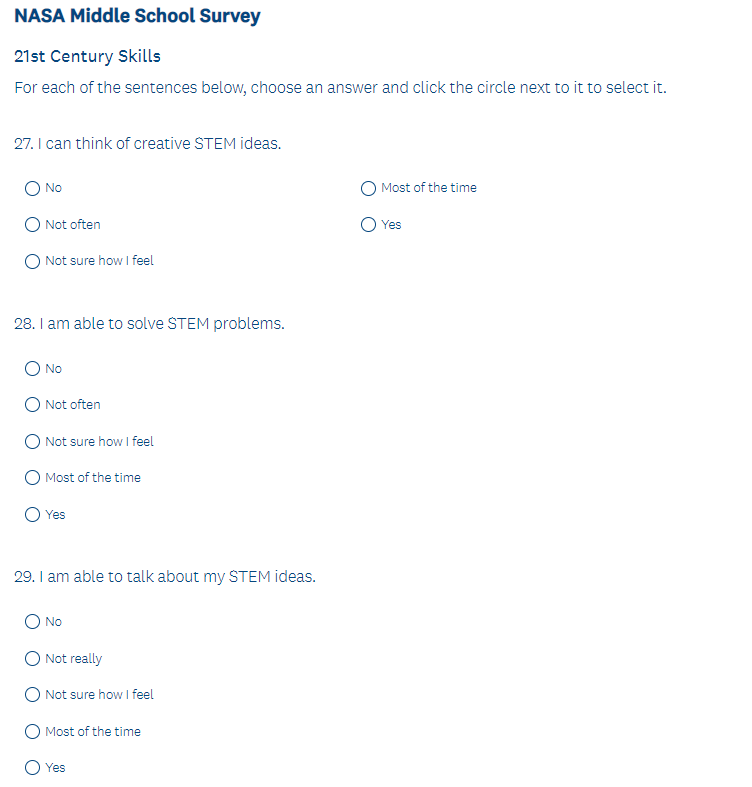
Task: Answer 'Yes' to solving STEM problems
Action: tap(33, 515)
